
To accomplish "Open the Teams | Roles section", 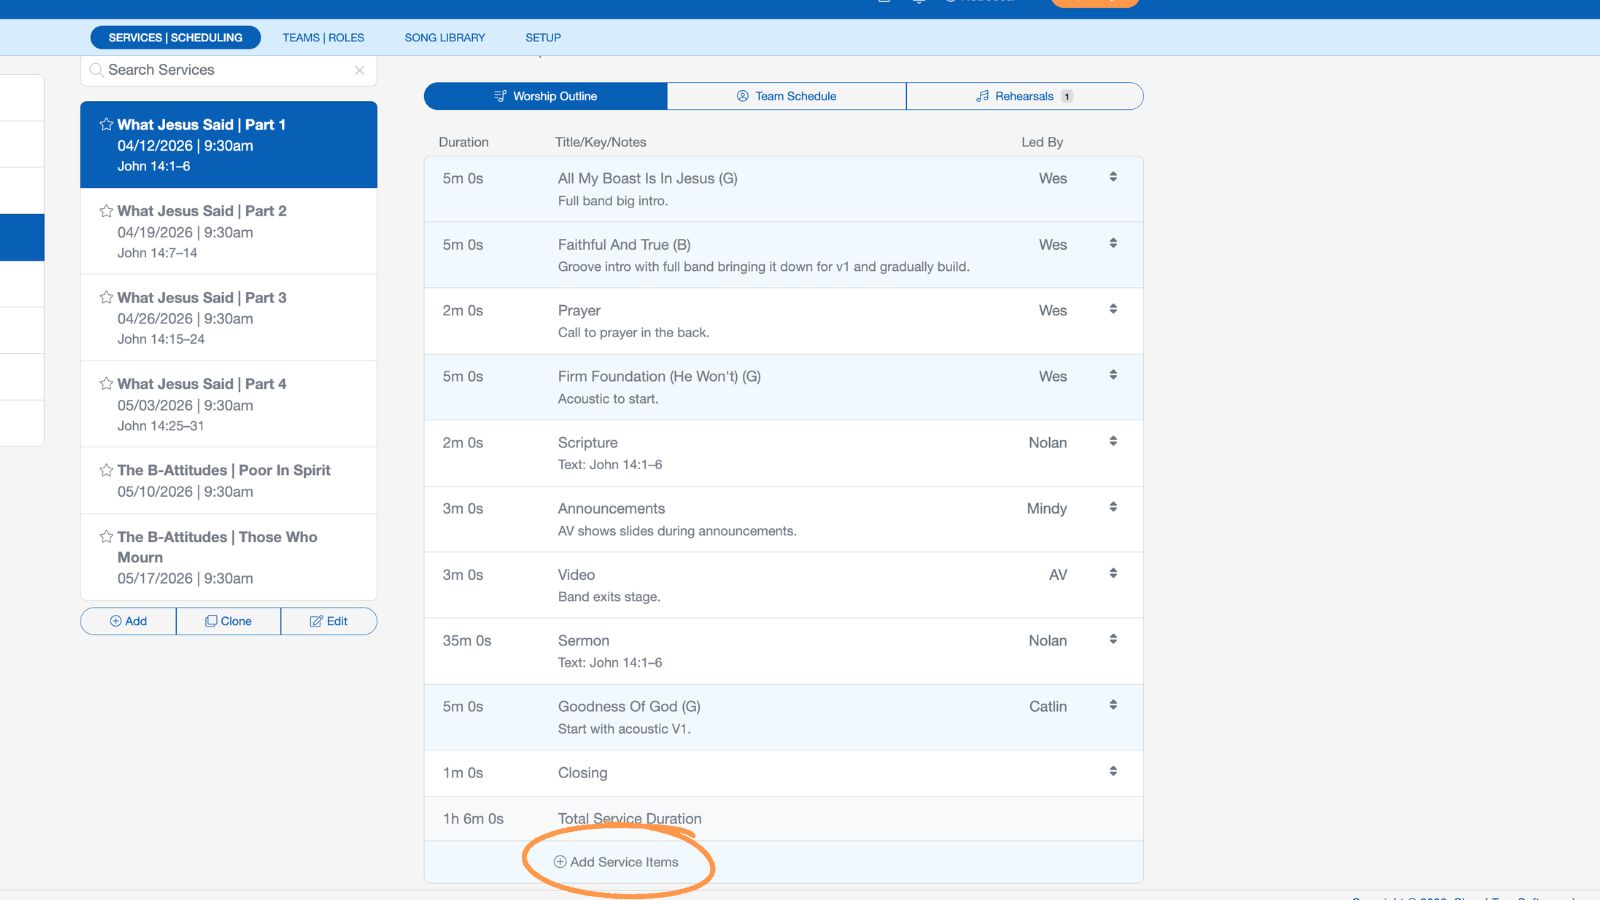I will pyautogui.click(x=322, y=37).
